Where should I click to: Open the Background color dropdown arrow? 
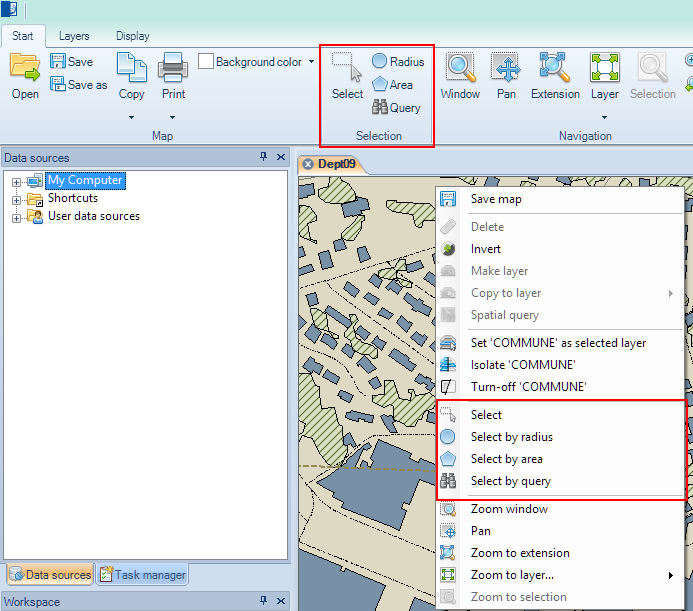point(311,62)
